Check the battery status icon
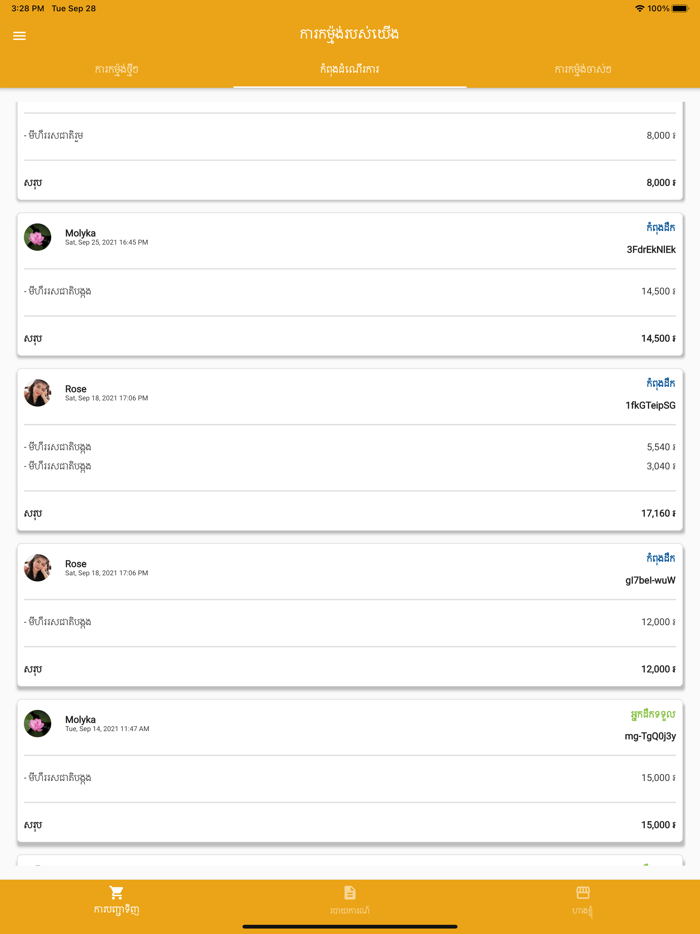This screenshot has height=934, width=700. point(680,8)
